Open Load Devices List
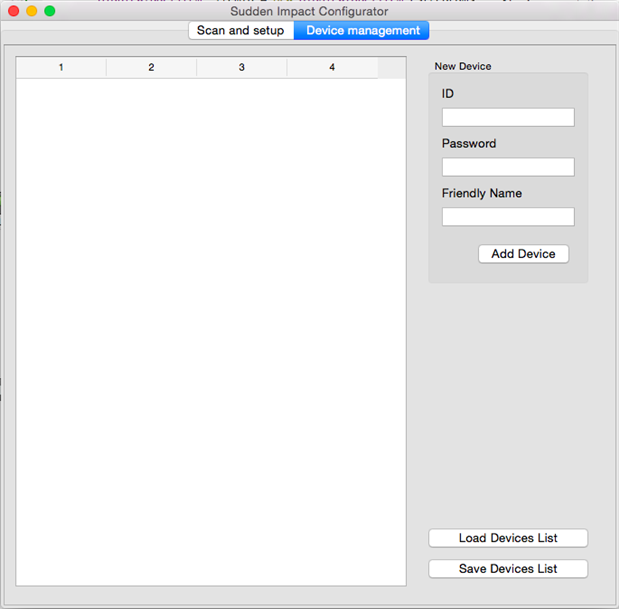 point(508,538)
